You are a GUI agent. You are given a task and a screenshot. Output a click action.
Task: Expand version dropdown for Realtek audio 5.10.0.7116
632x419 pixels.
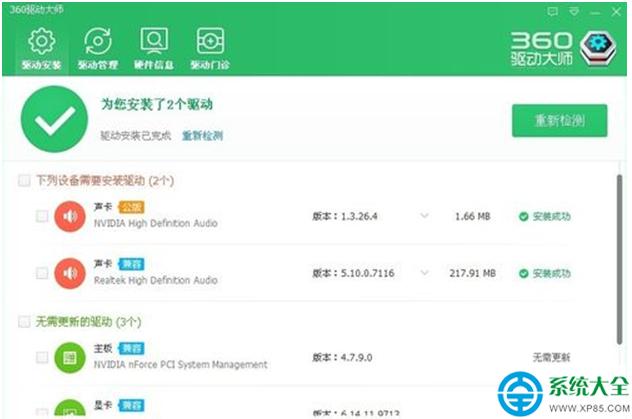click(424, 272)
